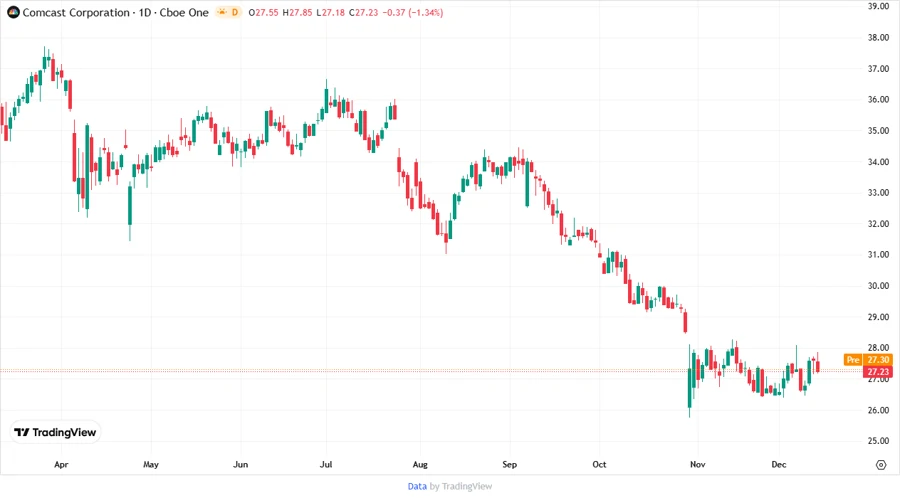Click the close value C27.23
900x498 pixels.
363,12
